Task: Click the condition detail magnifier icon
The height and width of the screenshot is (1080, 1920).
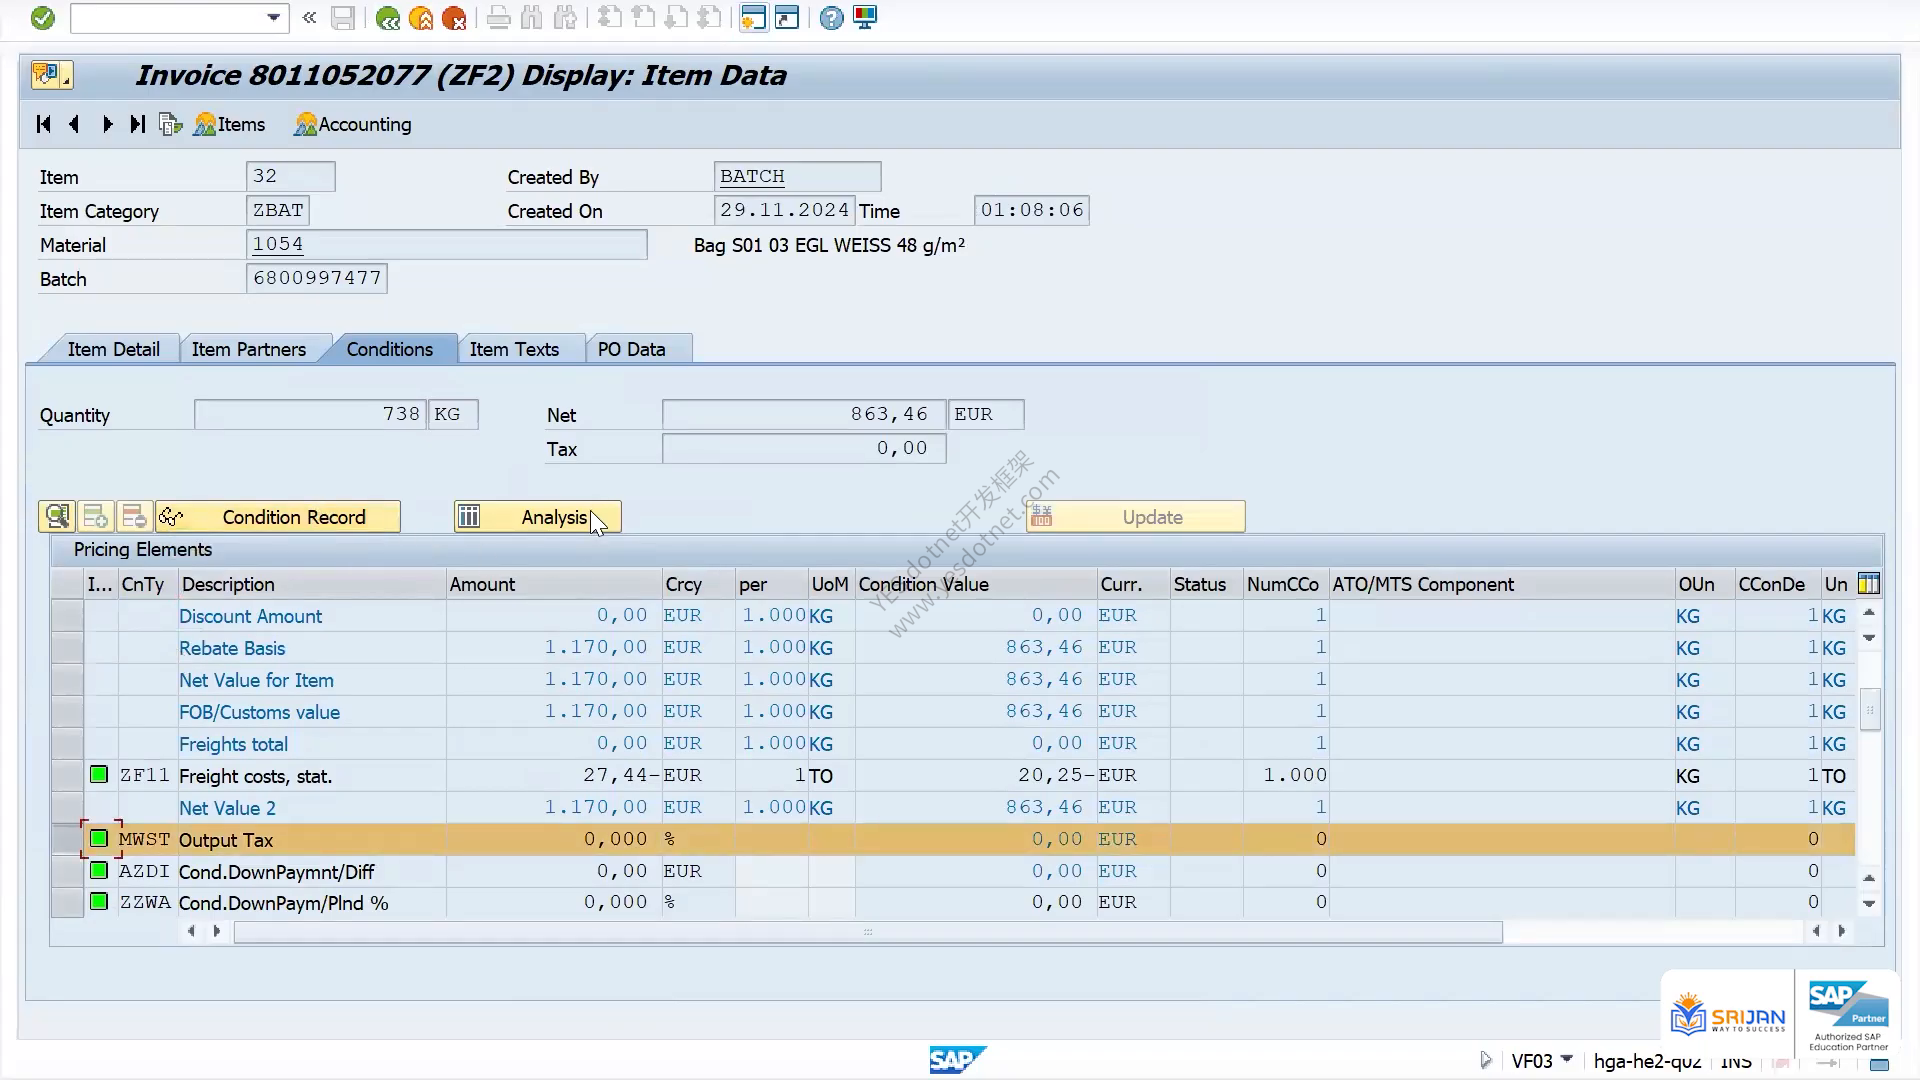Action: pyautogui.click(x=57, y=517)
